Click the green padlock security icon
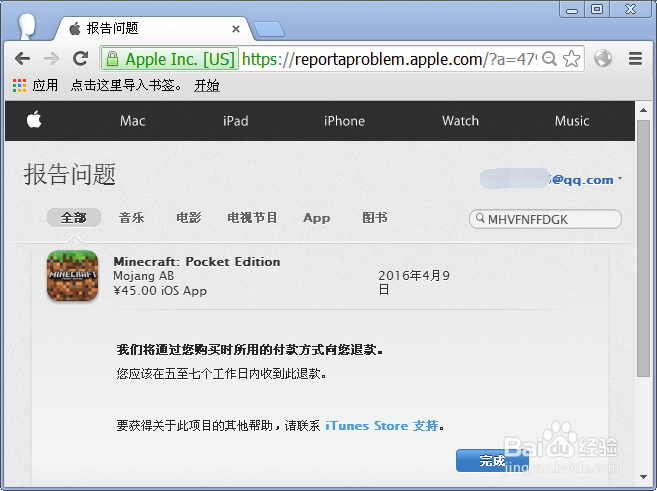 click(112, 59)
